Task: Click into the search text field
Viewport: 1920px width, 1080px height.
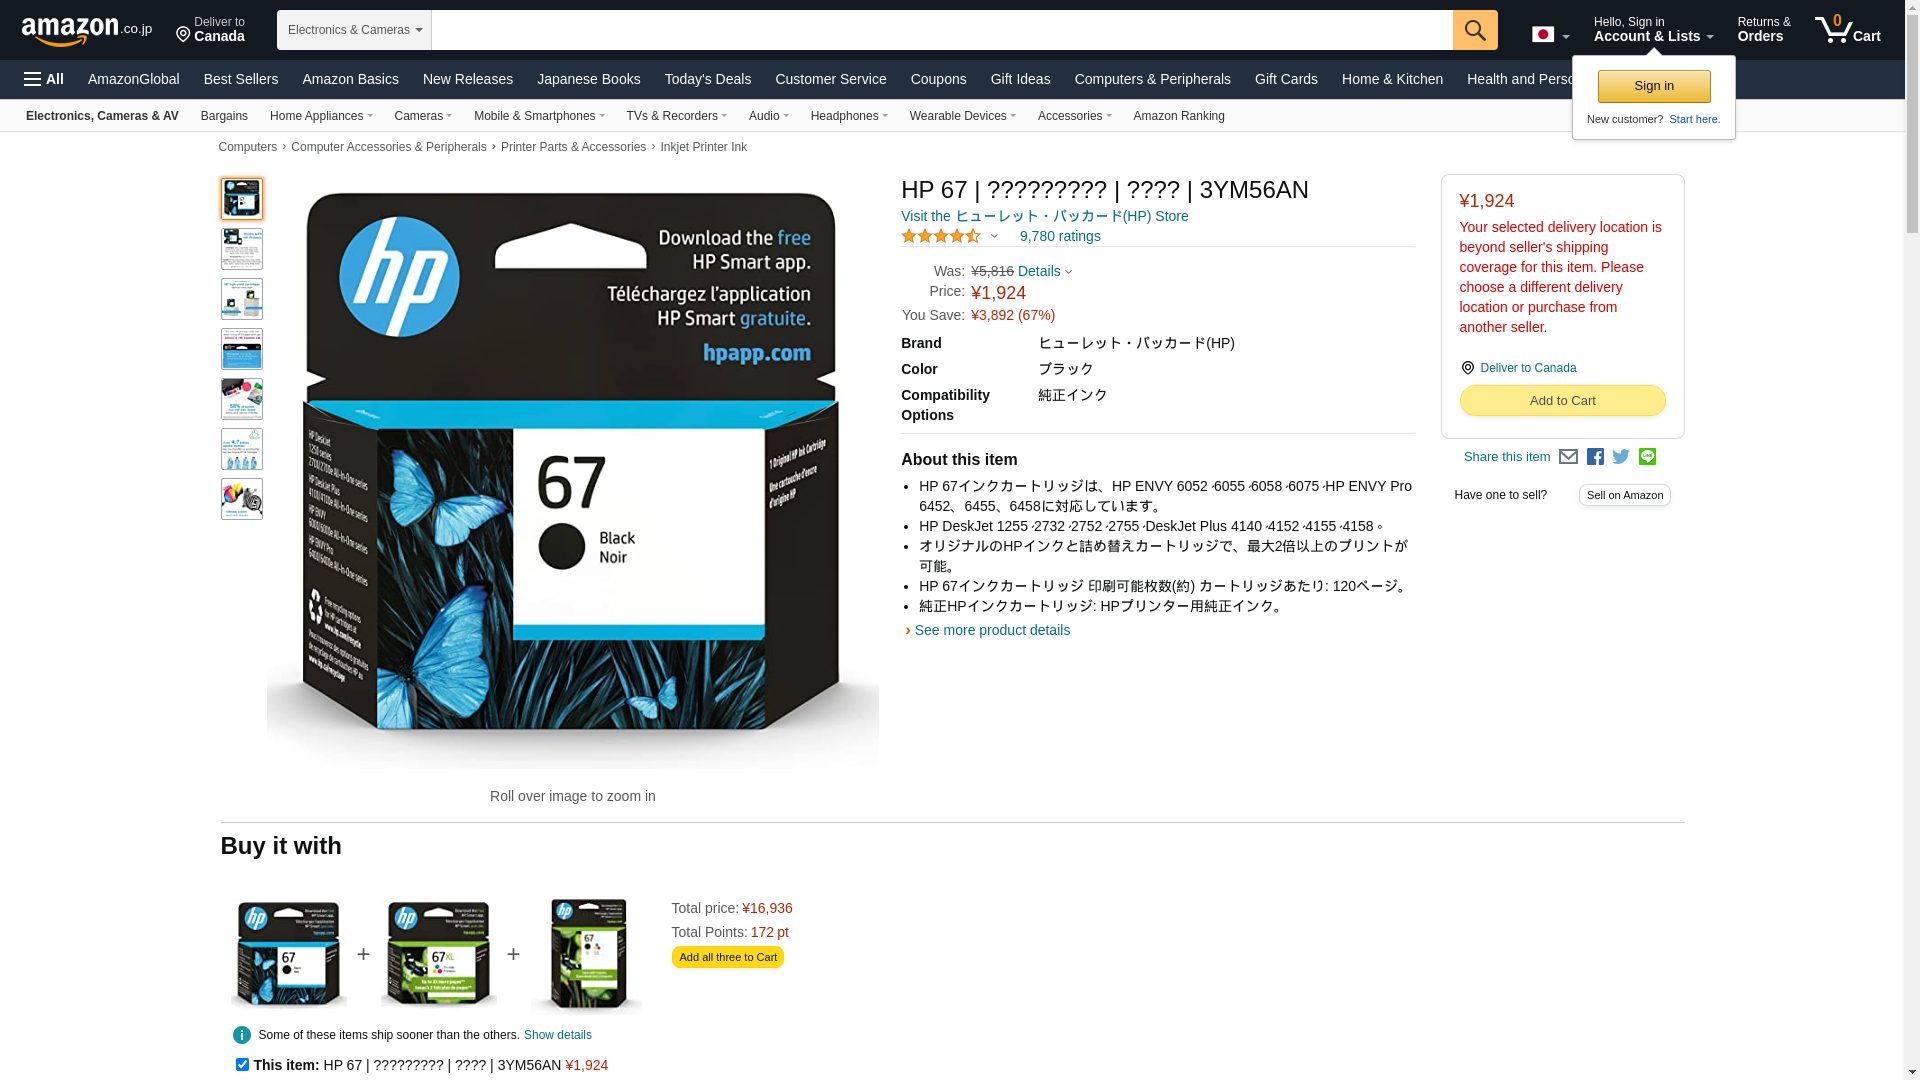Action: click(x=942, y=30)
